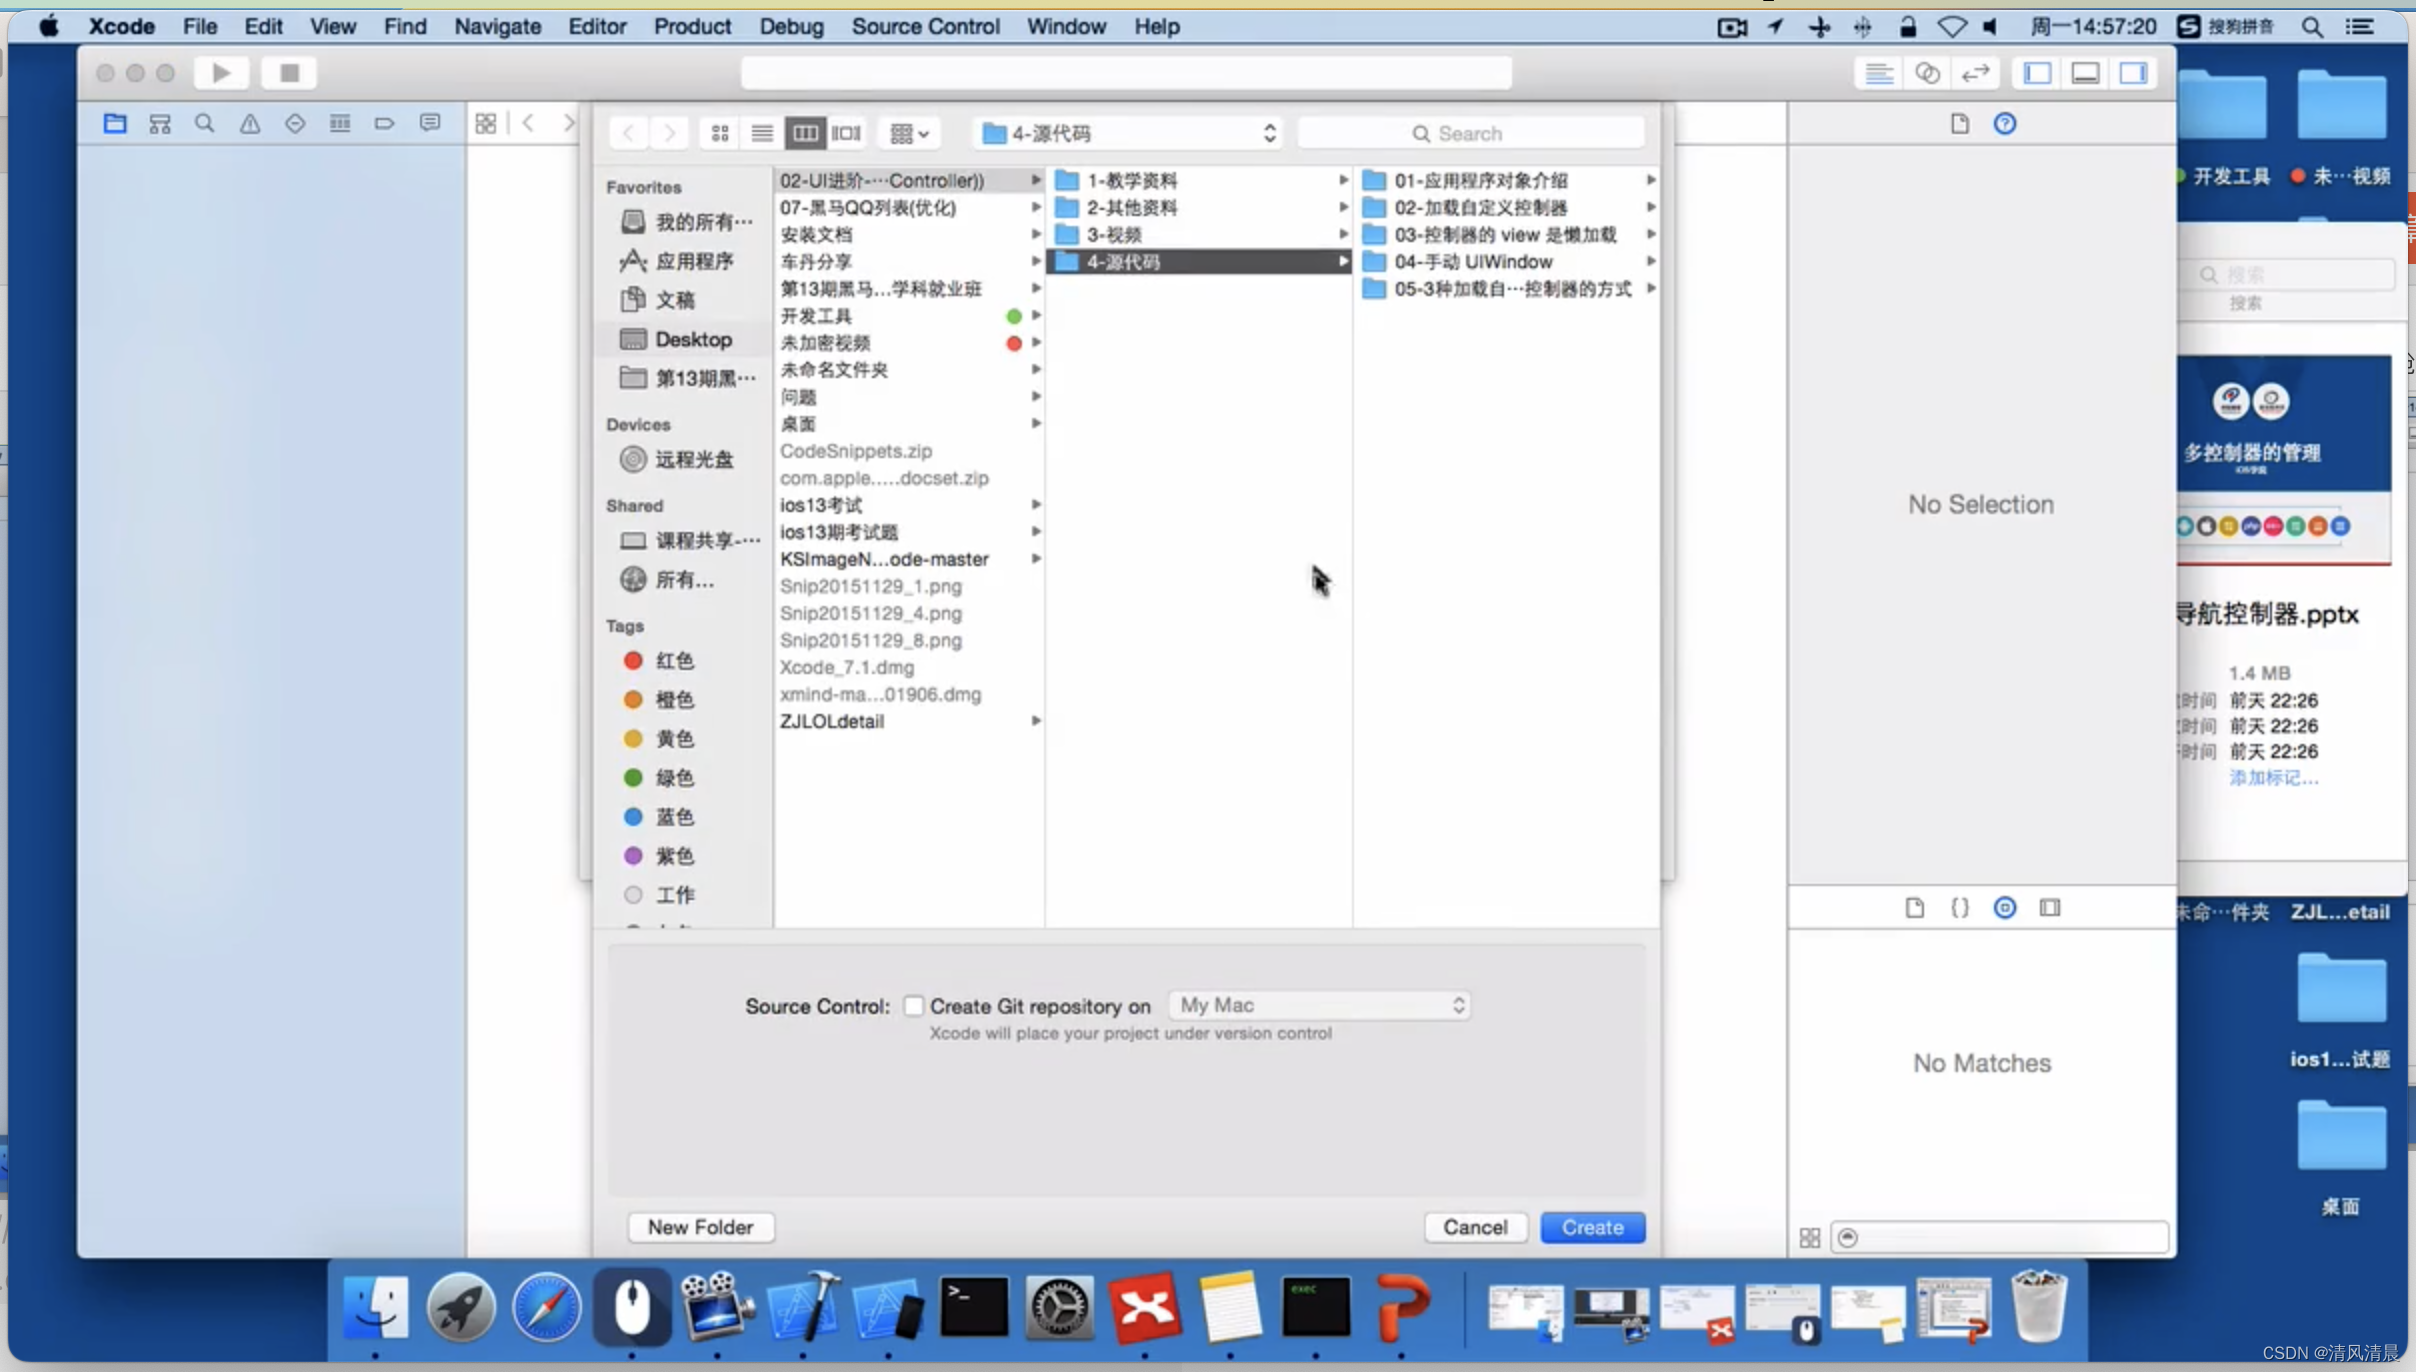2416x1372 pixels.
Task: Click the Xcode stop button (square)
Action: pos(287,73)
